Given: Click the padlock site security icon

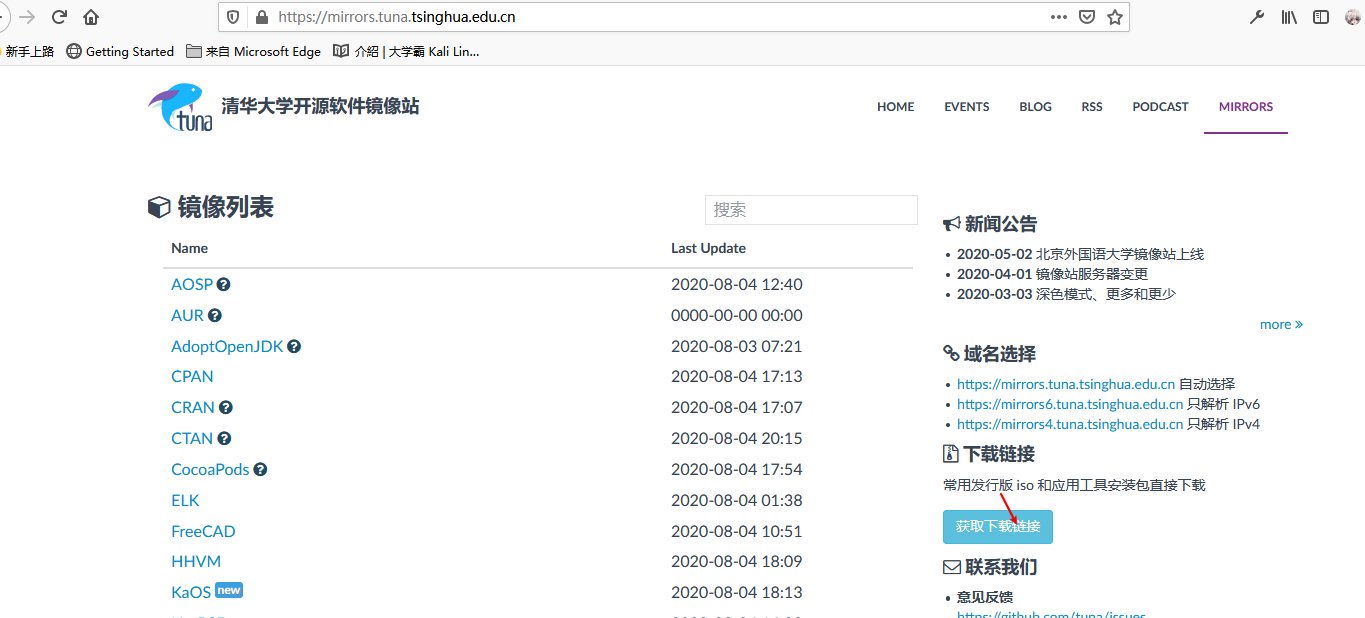Looking at the screenshot, I should [x=262, y=17].
